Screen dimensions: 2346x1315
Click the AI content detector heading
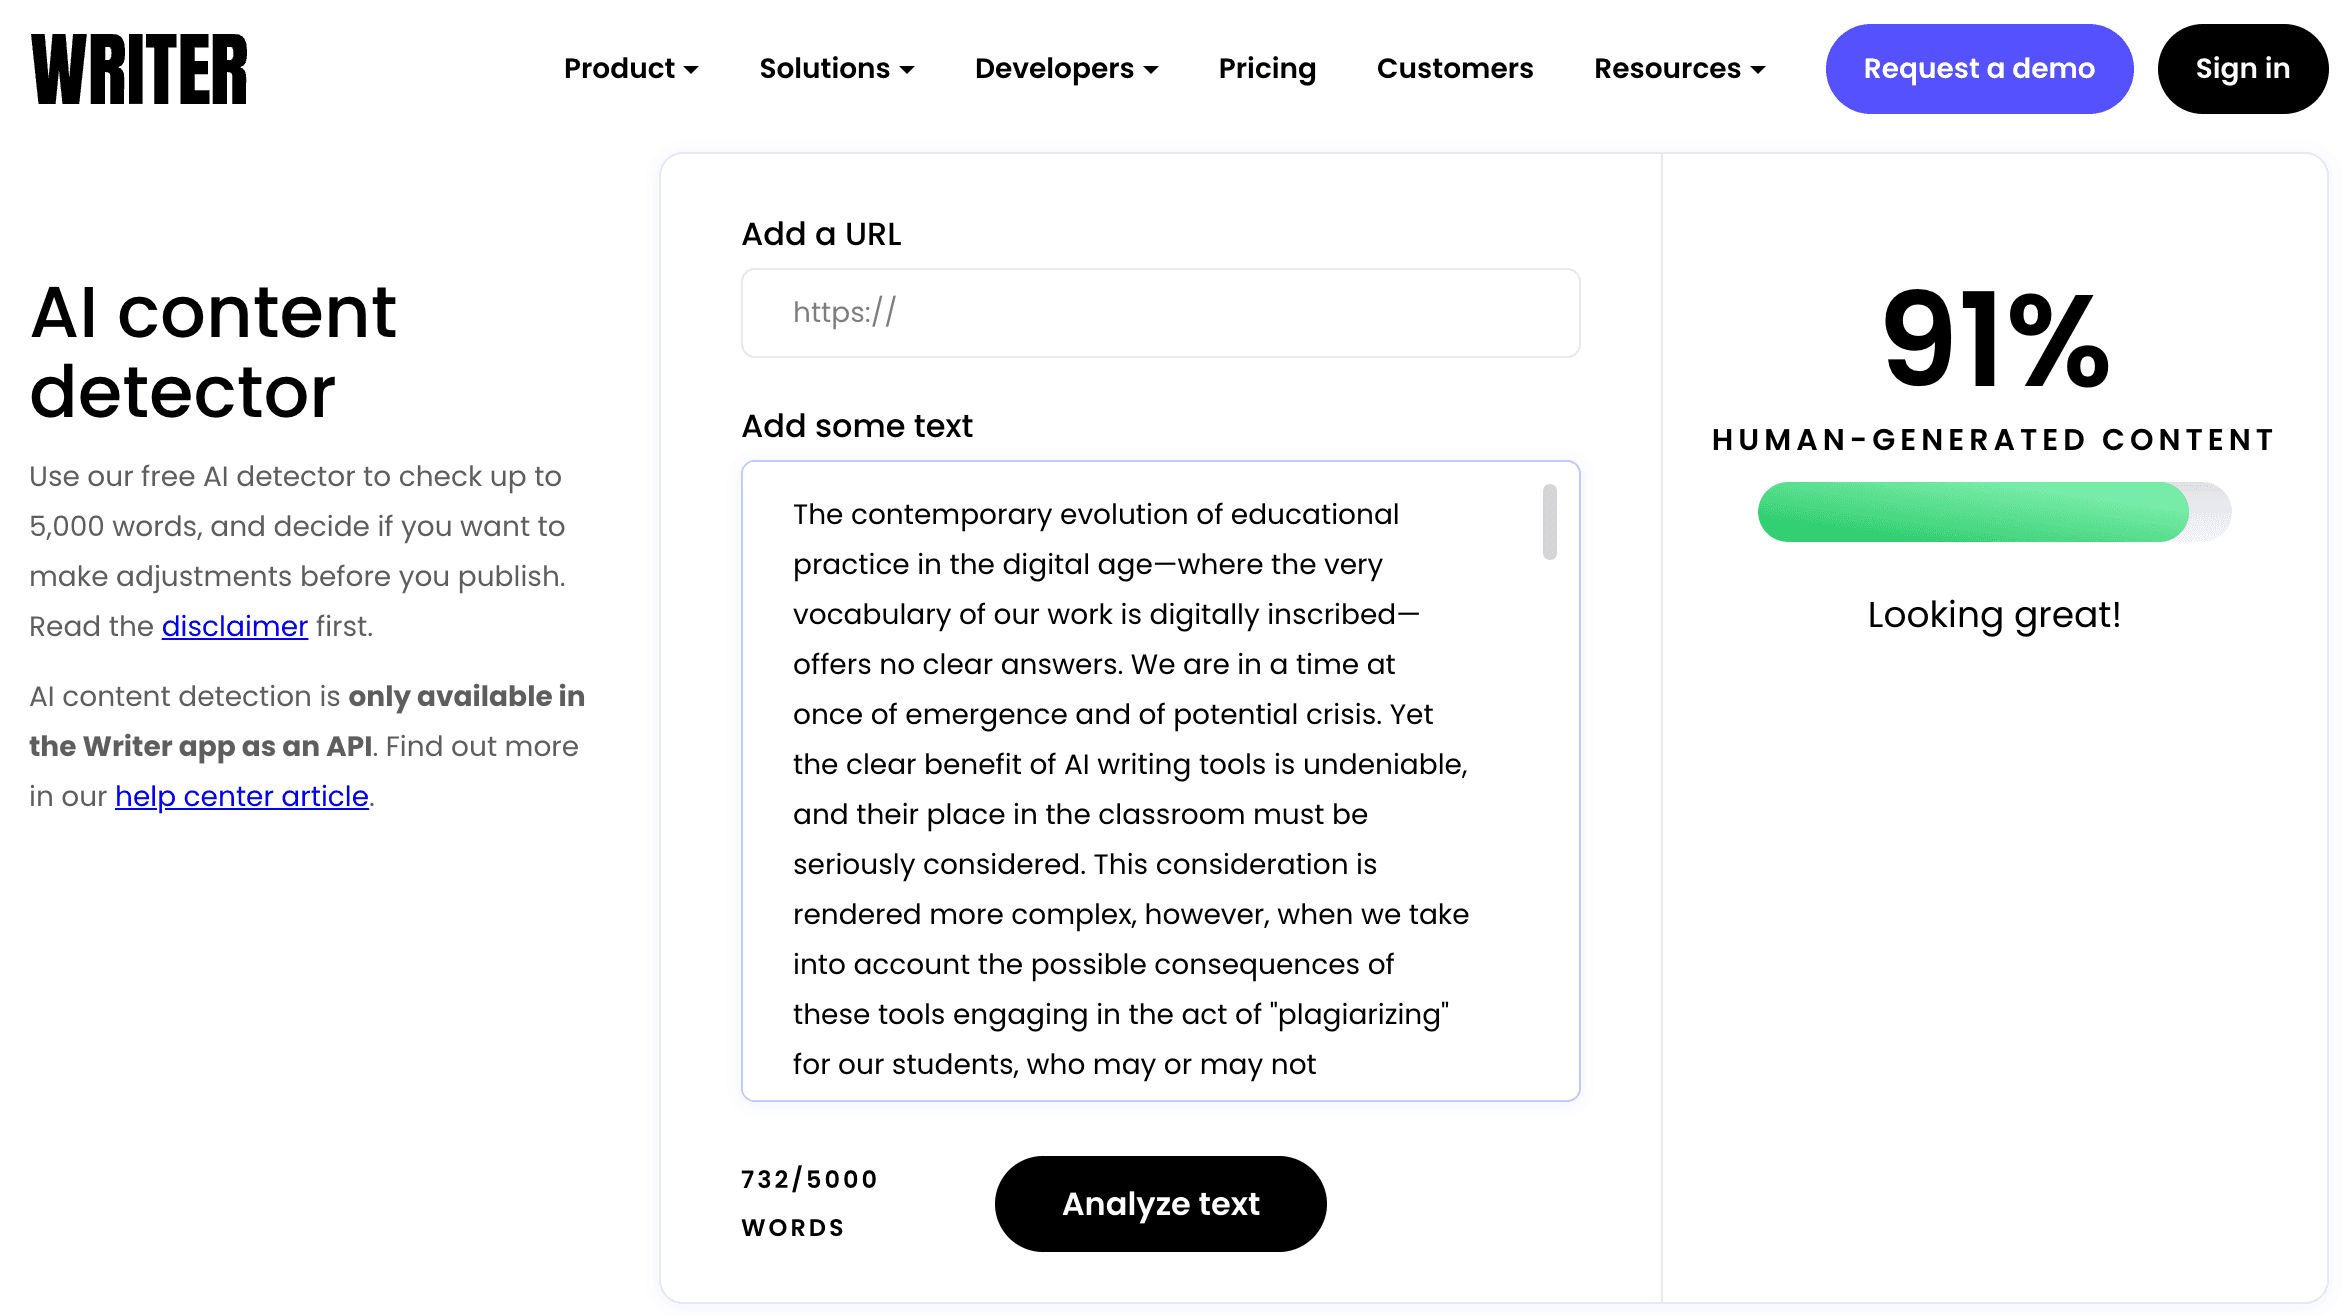(x=213, y=351)
